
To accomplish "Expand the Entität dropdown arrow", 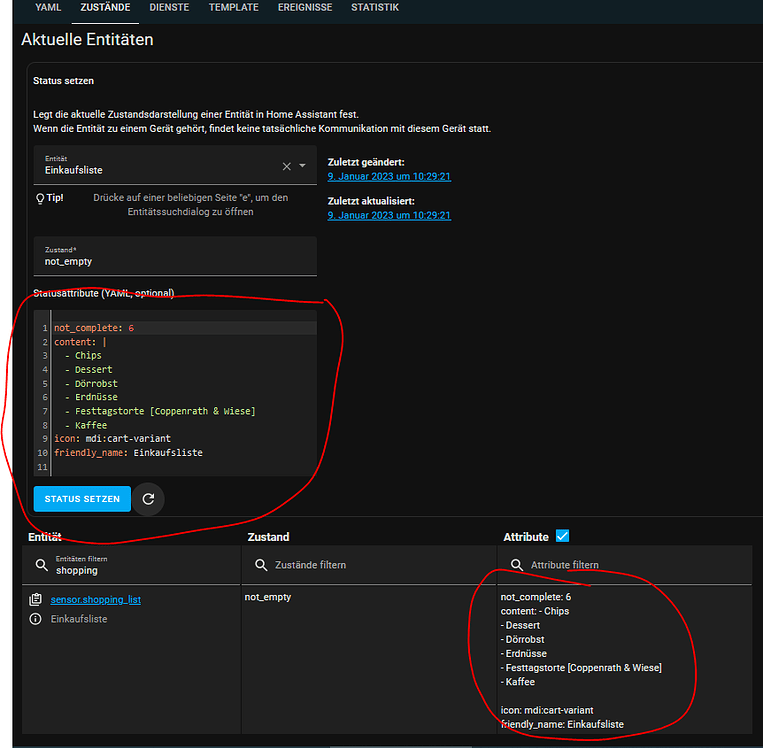I will point(302,166).
